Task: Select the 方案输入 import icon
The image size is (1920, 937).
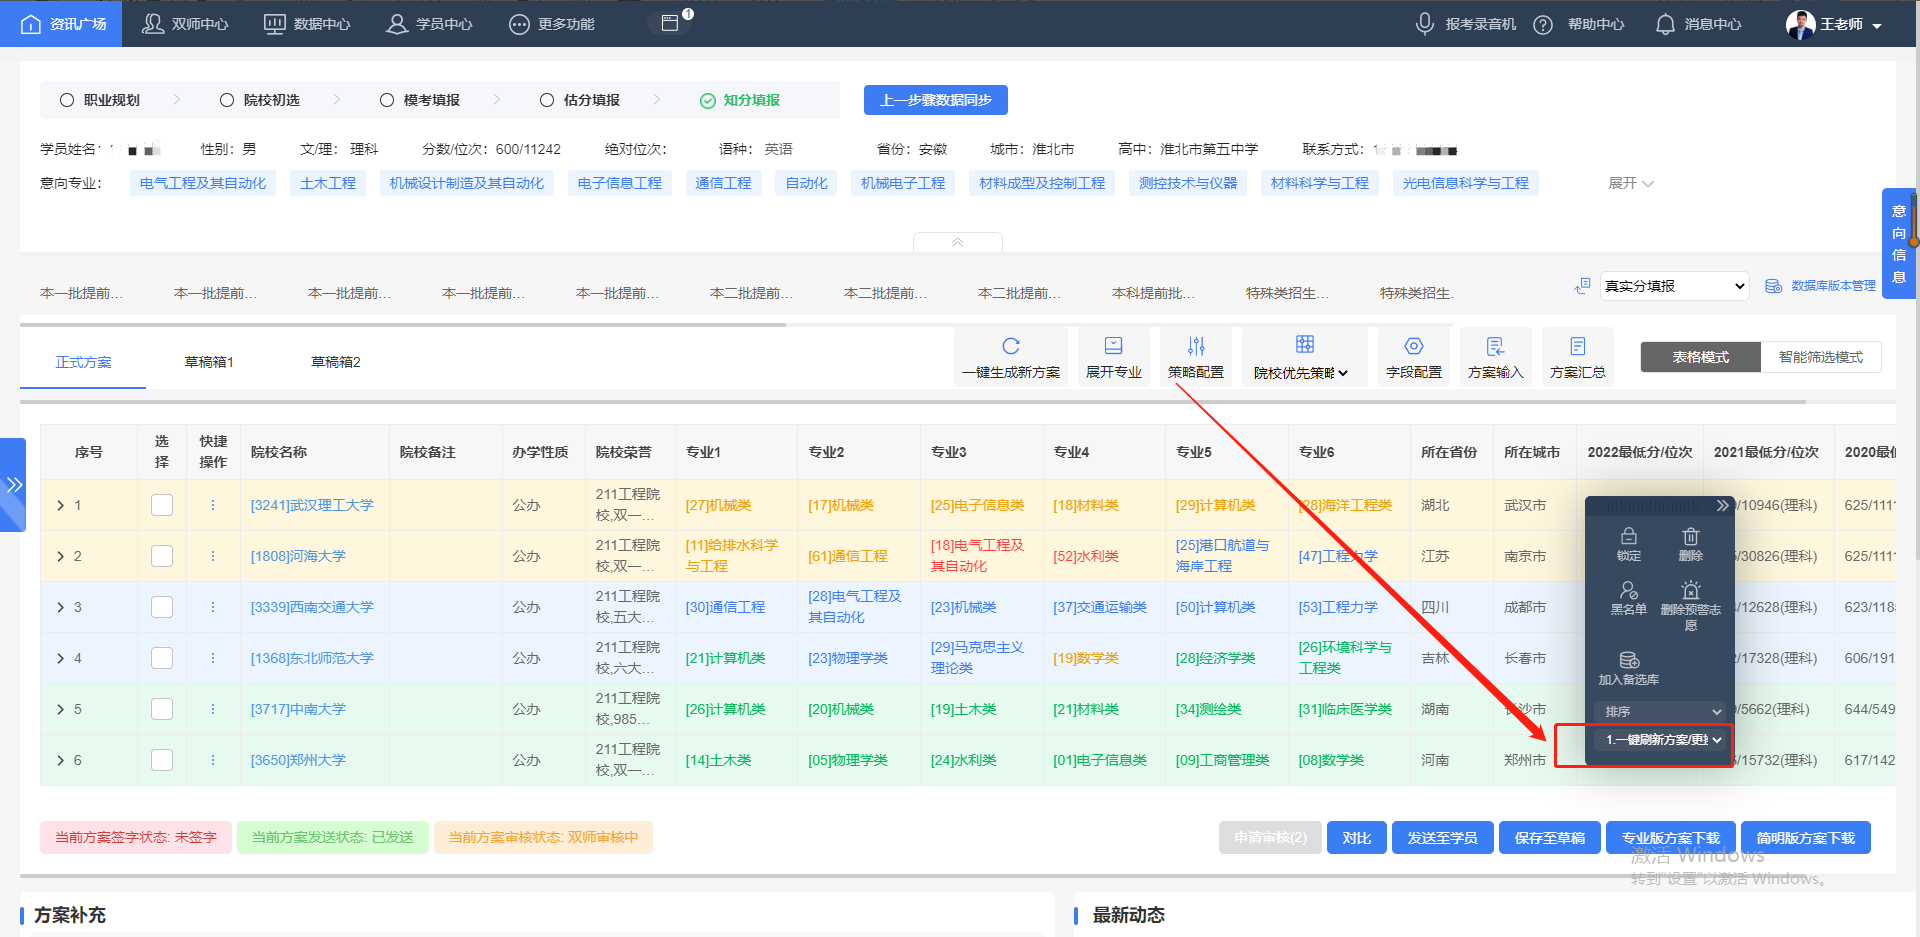Action: (x=1495, y=345)
